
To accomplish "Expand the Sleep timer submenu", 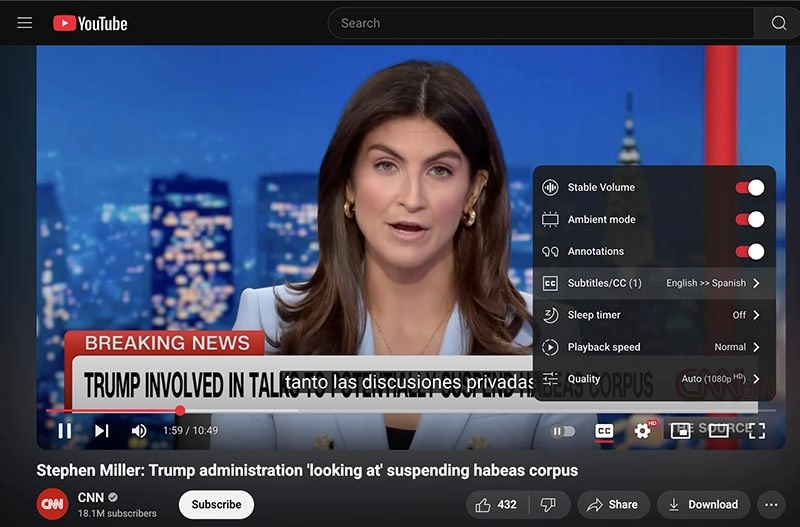I will [654, 315].
